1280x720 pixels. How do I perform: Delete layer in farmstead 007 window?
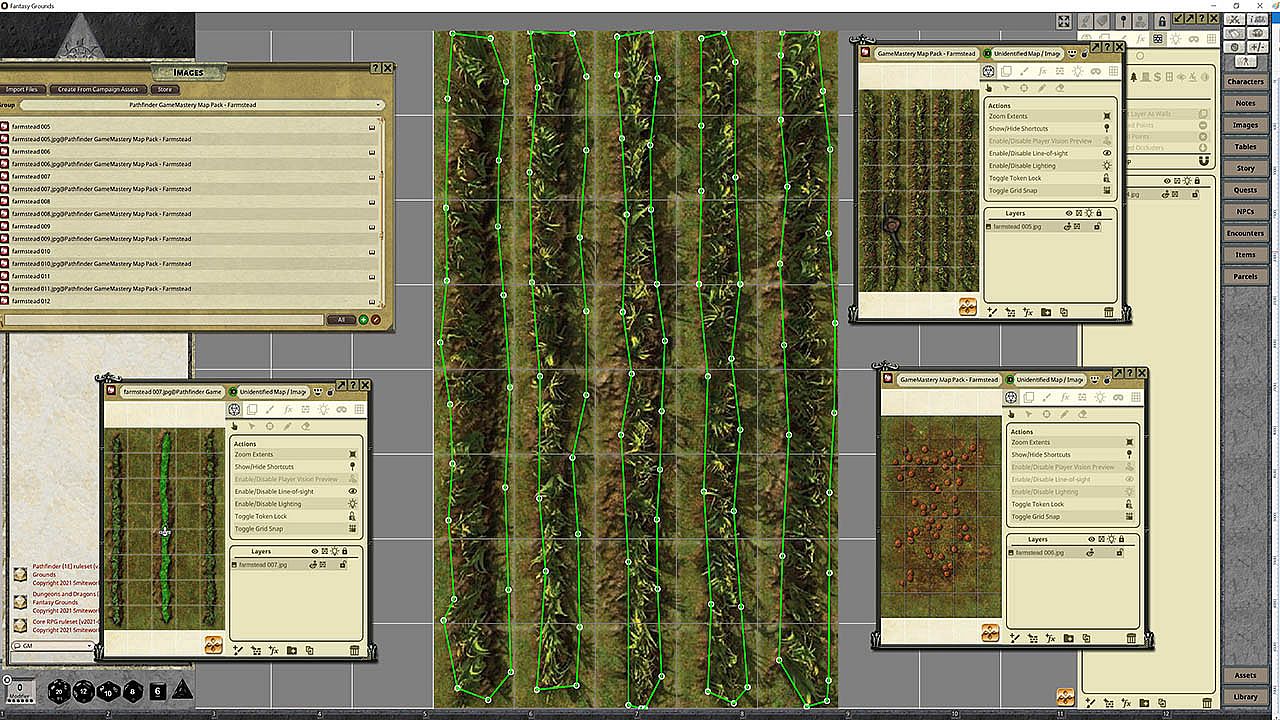(x=354, y=650)
